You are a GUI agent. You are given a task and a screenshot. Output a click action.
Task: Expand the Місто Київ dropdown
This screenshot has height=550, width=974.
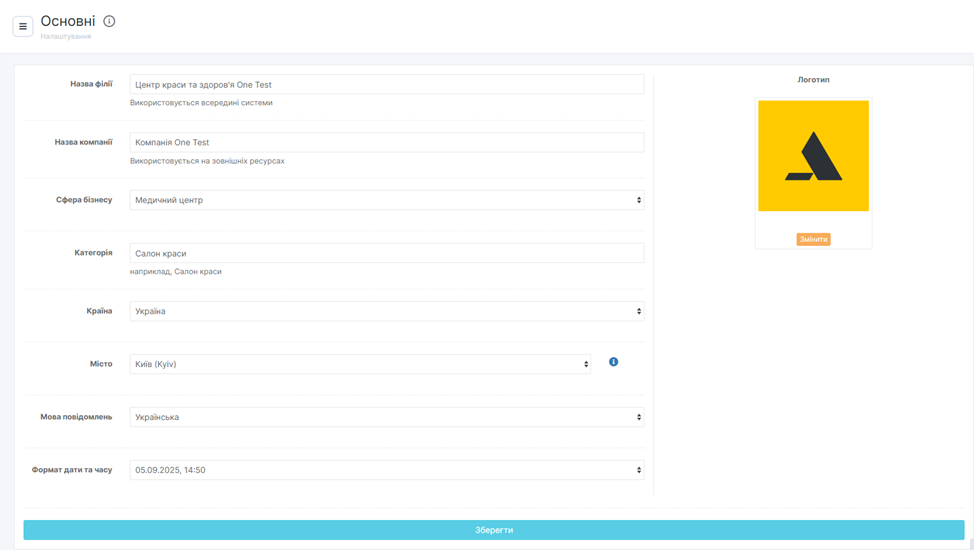[x=360, y=364]
